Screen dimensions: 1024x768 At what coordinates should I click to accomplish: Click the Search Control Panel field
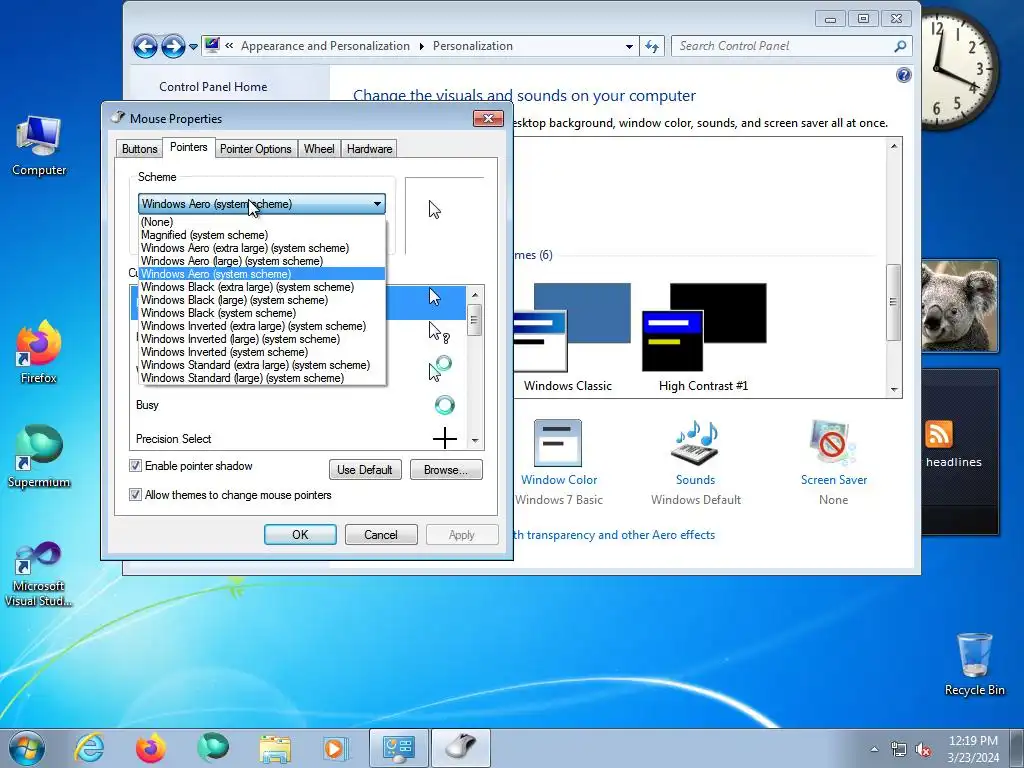[x=784, y=46]
